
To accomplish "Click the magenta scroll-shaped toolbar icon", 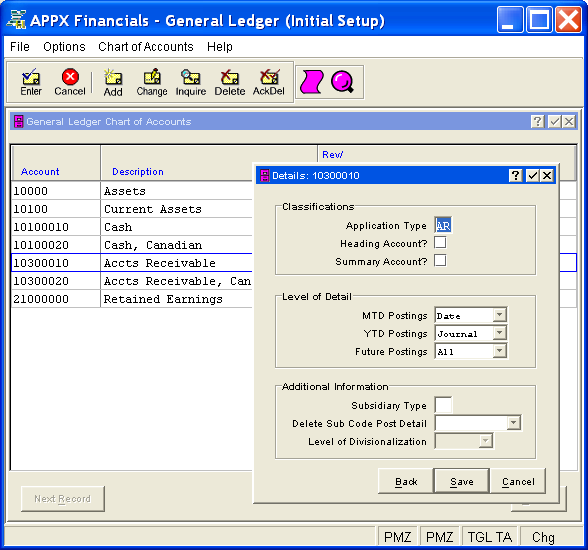I will pyautogui.click(x=311, y=81).
